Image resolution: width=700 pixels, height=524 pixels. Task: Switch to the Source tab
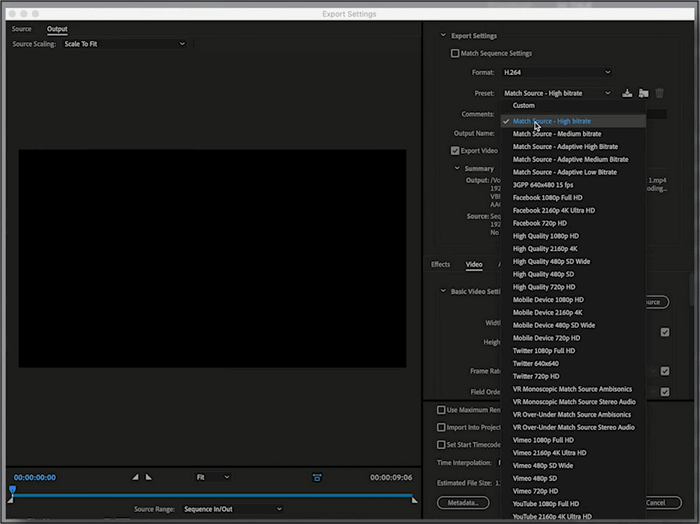(22, 29)
